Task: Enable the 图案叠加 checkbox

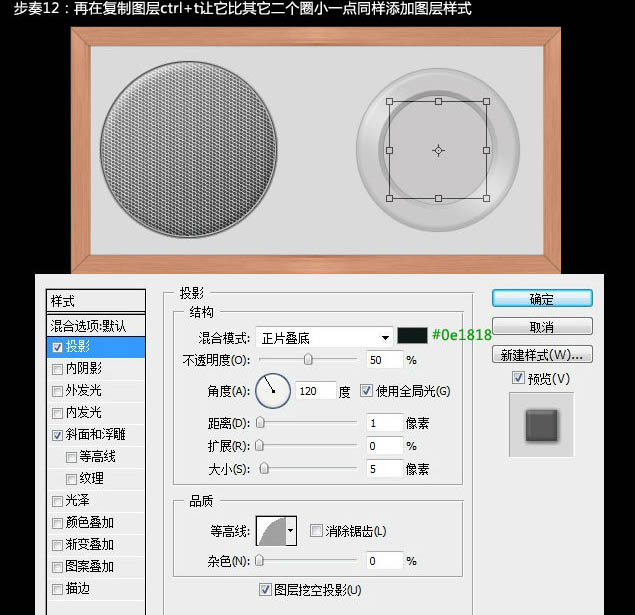Action: click(58, 567)
